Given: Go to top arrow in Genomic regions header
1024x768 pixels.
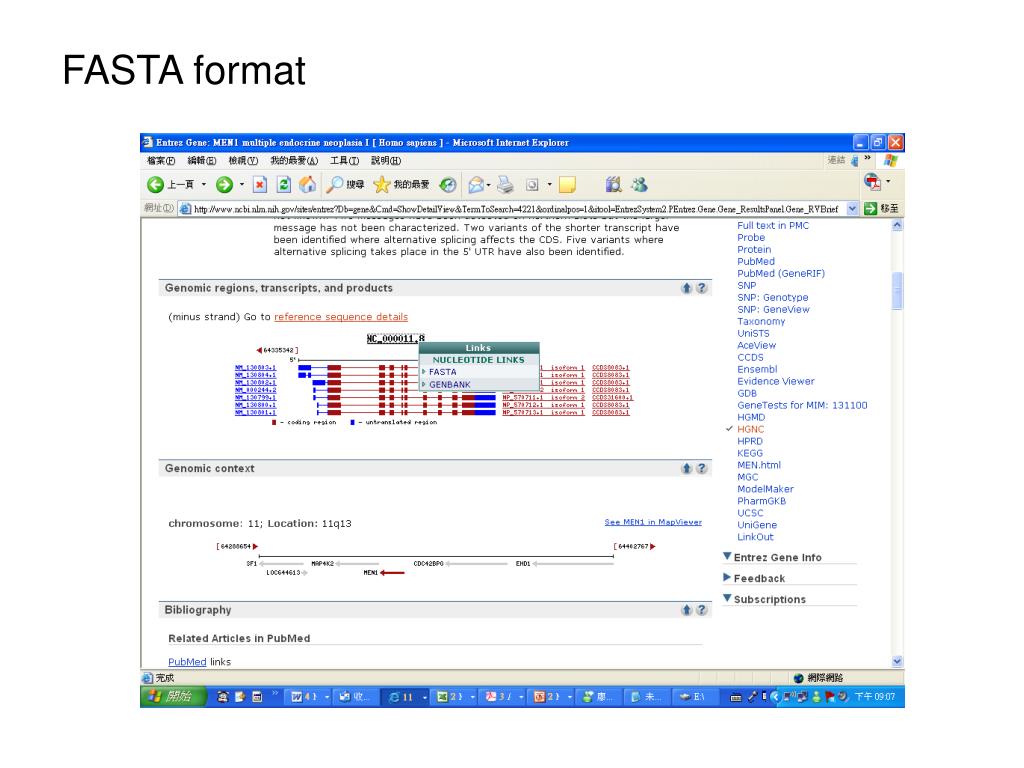Looking at the screenshot, I should click(686, 288).
